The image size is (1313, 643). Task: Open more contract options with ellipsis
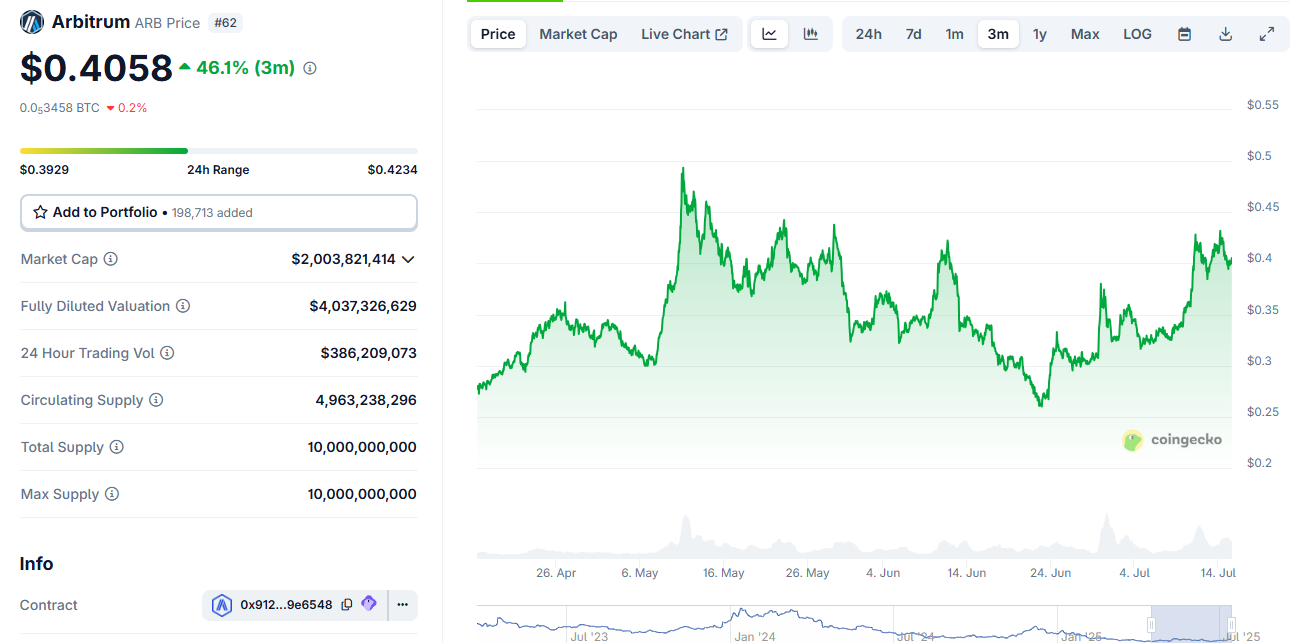pyautogui.click(x=402, y=604)
